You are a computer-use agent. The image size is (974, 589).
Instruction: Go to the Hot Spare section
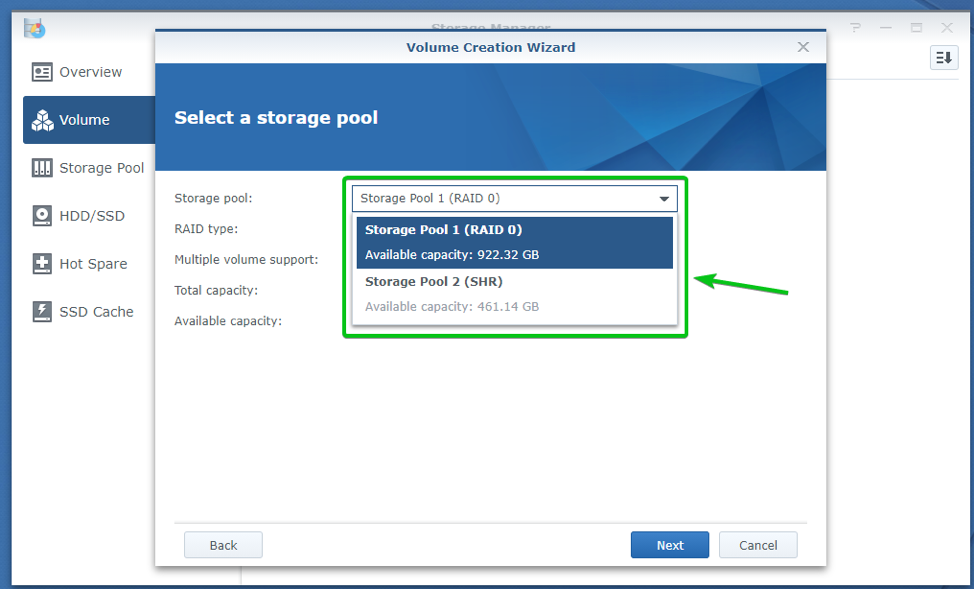93,264
